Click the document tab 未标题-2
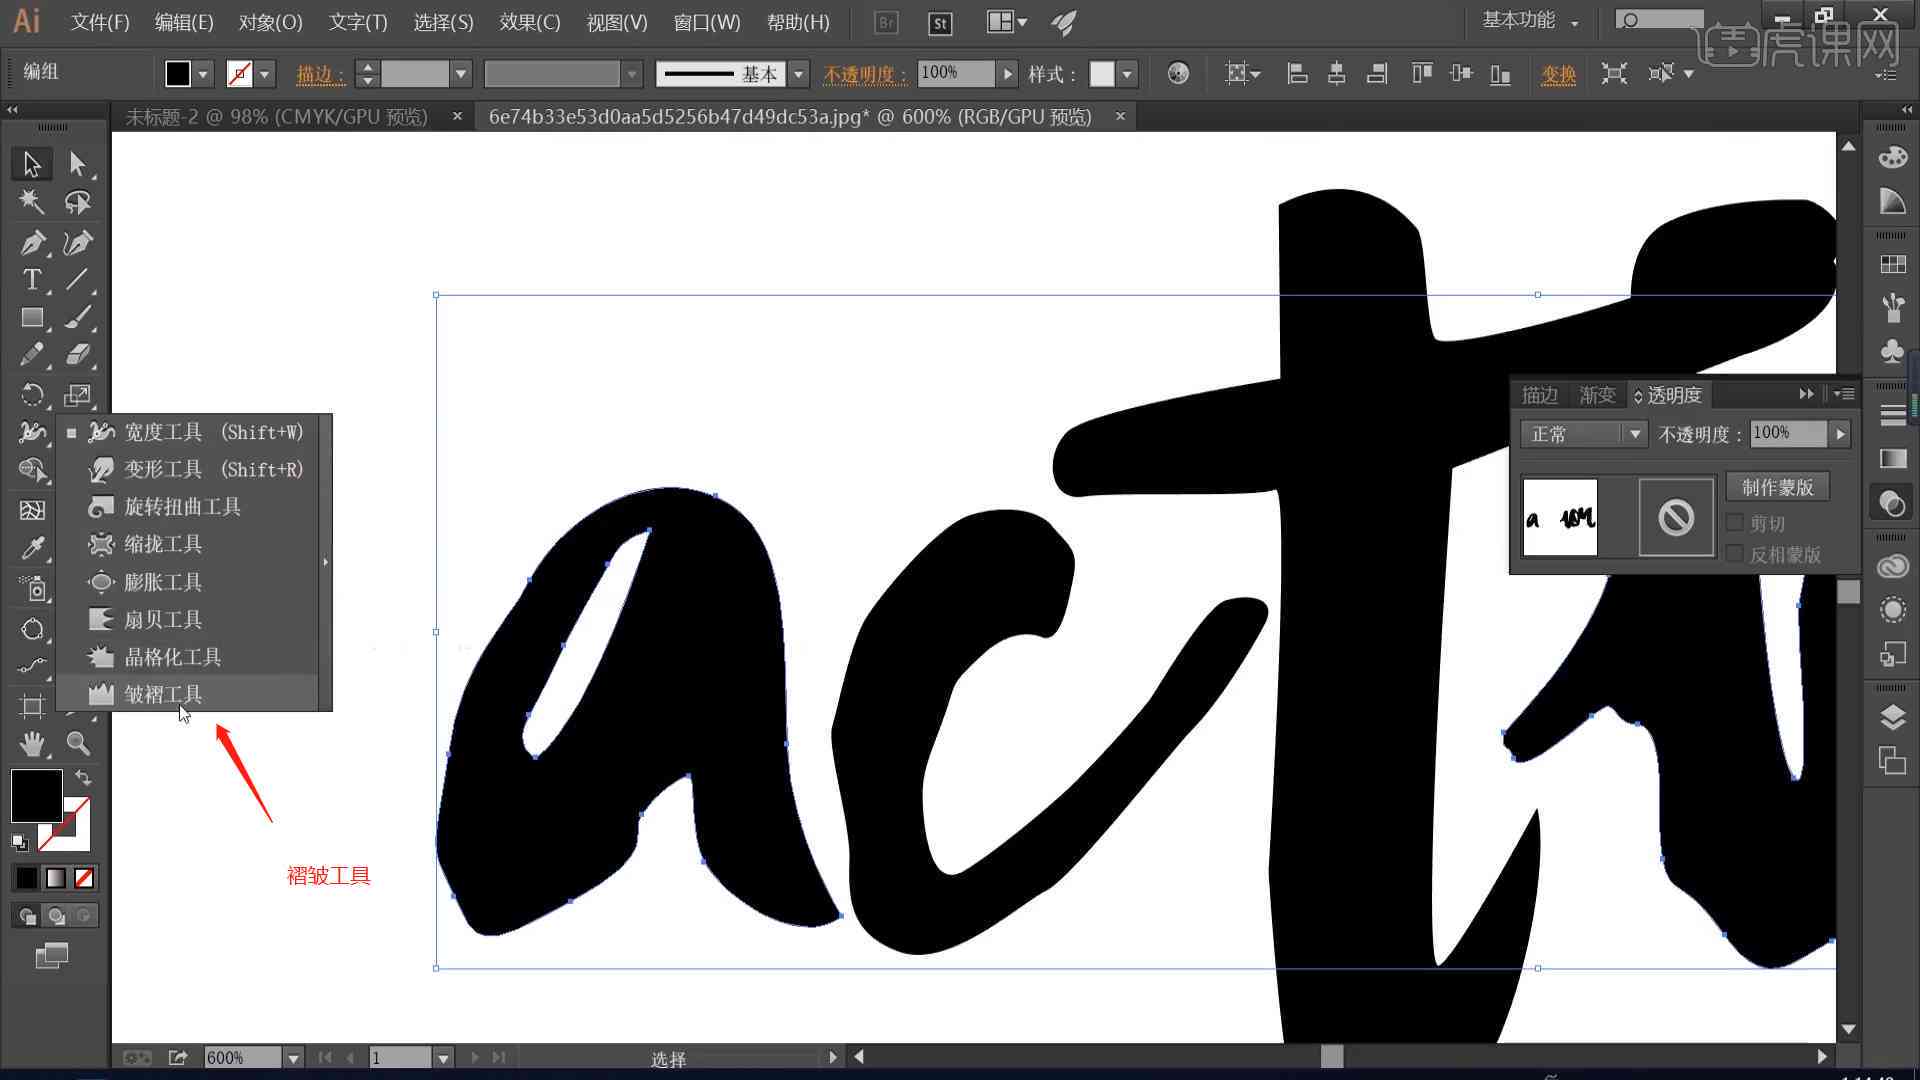The width and height of the screenshot is (1920, 1080). pos(277,116)
